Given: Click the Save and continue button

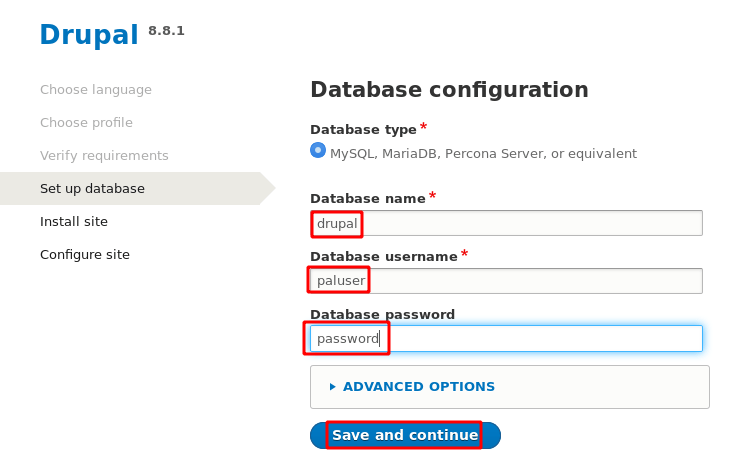Looking at the screenshot, I should (x=405, y=436).
